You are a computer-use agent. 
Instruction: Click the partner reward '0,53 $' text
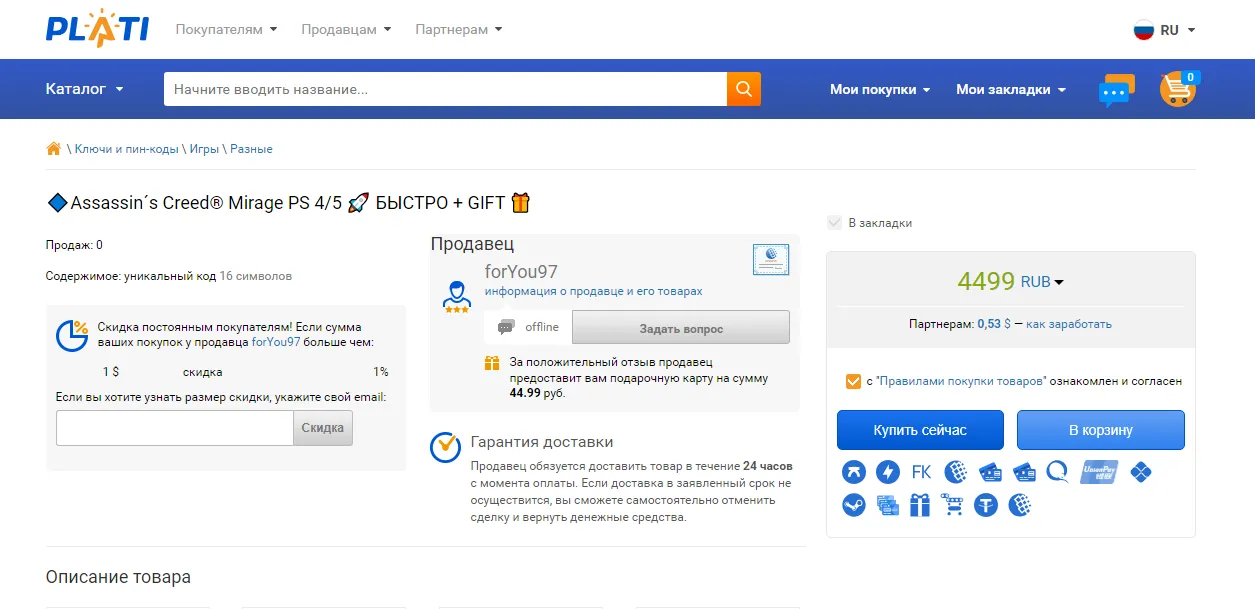coord(994,324)
